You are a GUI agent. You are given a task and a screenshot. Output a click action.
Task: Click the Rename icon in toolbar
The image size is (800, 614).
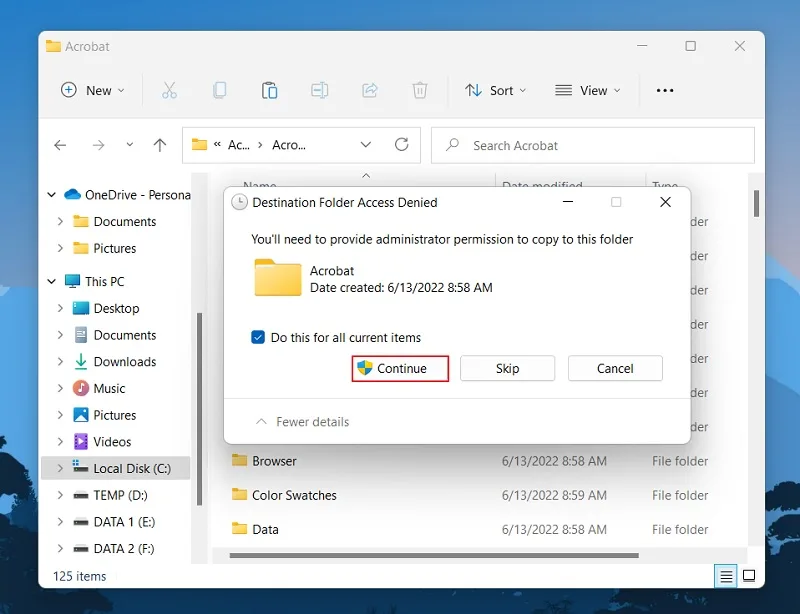click(319, 90)
